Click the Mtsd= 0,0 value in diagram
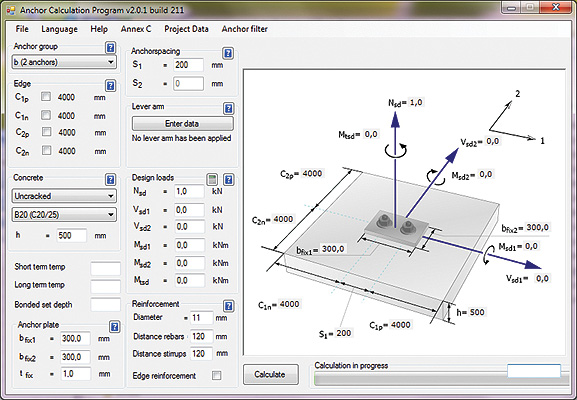Viewport: 577px width, 400px height. [371, 134]
